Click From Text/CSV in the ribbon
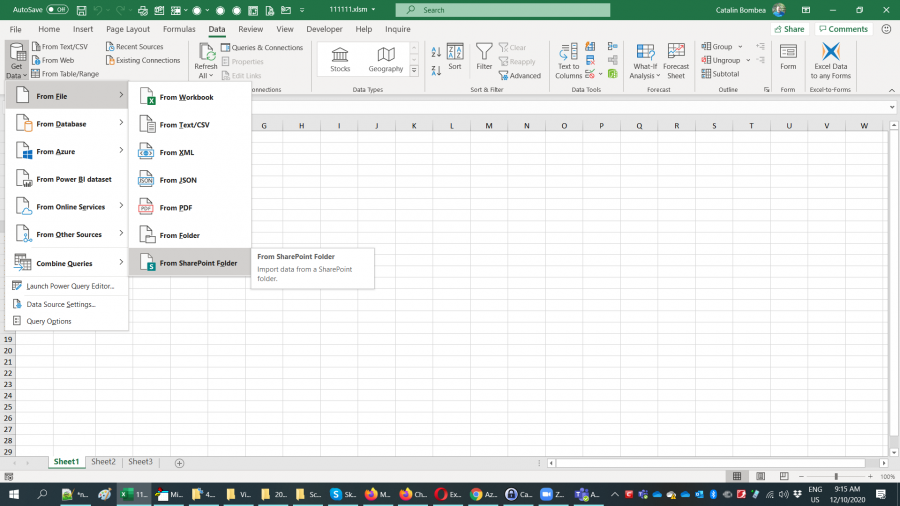The height and width of the screenshot is (506, 900). pos(60,46)
